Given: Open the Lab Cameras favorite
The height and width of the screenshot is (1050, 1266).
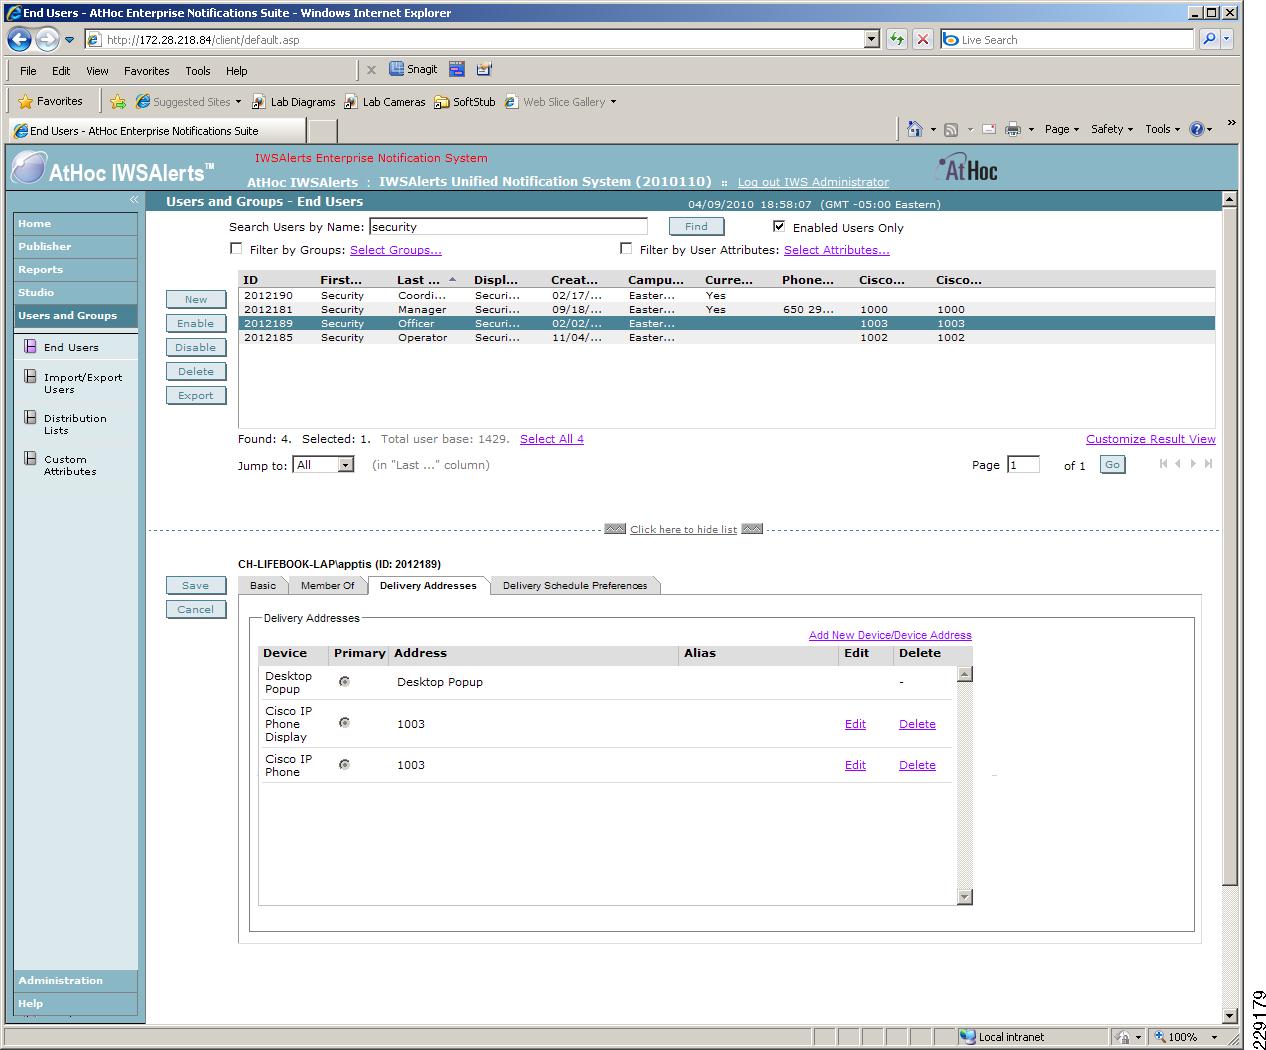Looking at the screenshot, I should click(x=385, y=102).
